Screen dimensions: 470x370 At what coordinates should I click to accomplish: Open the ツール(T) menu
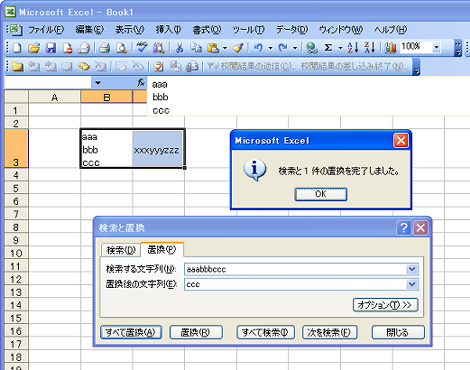coord(248,30)
